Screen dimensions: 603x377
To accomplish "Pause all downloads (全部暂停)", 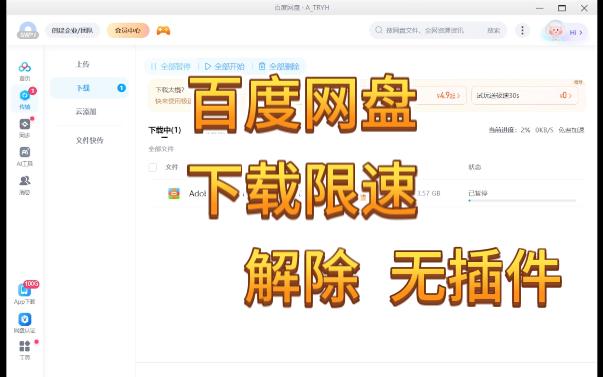I will coord(170,67).
